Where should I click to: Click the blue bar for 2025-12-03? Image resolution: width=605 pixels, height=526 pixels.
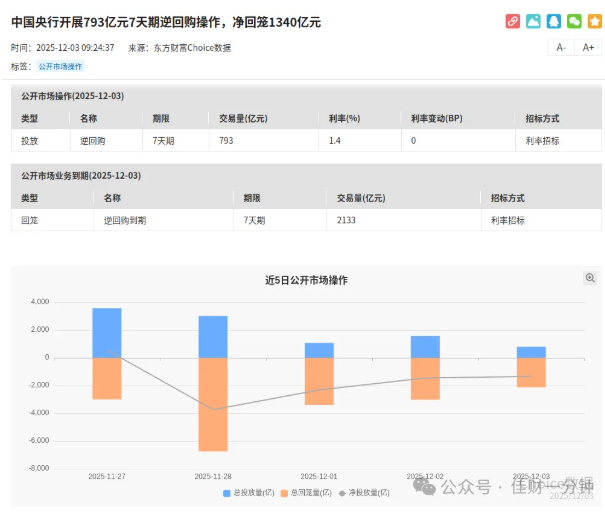531,352
